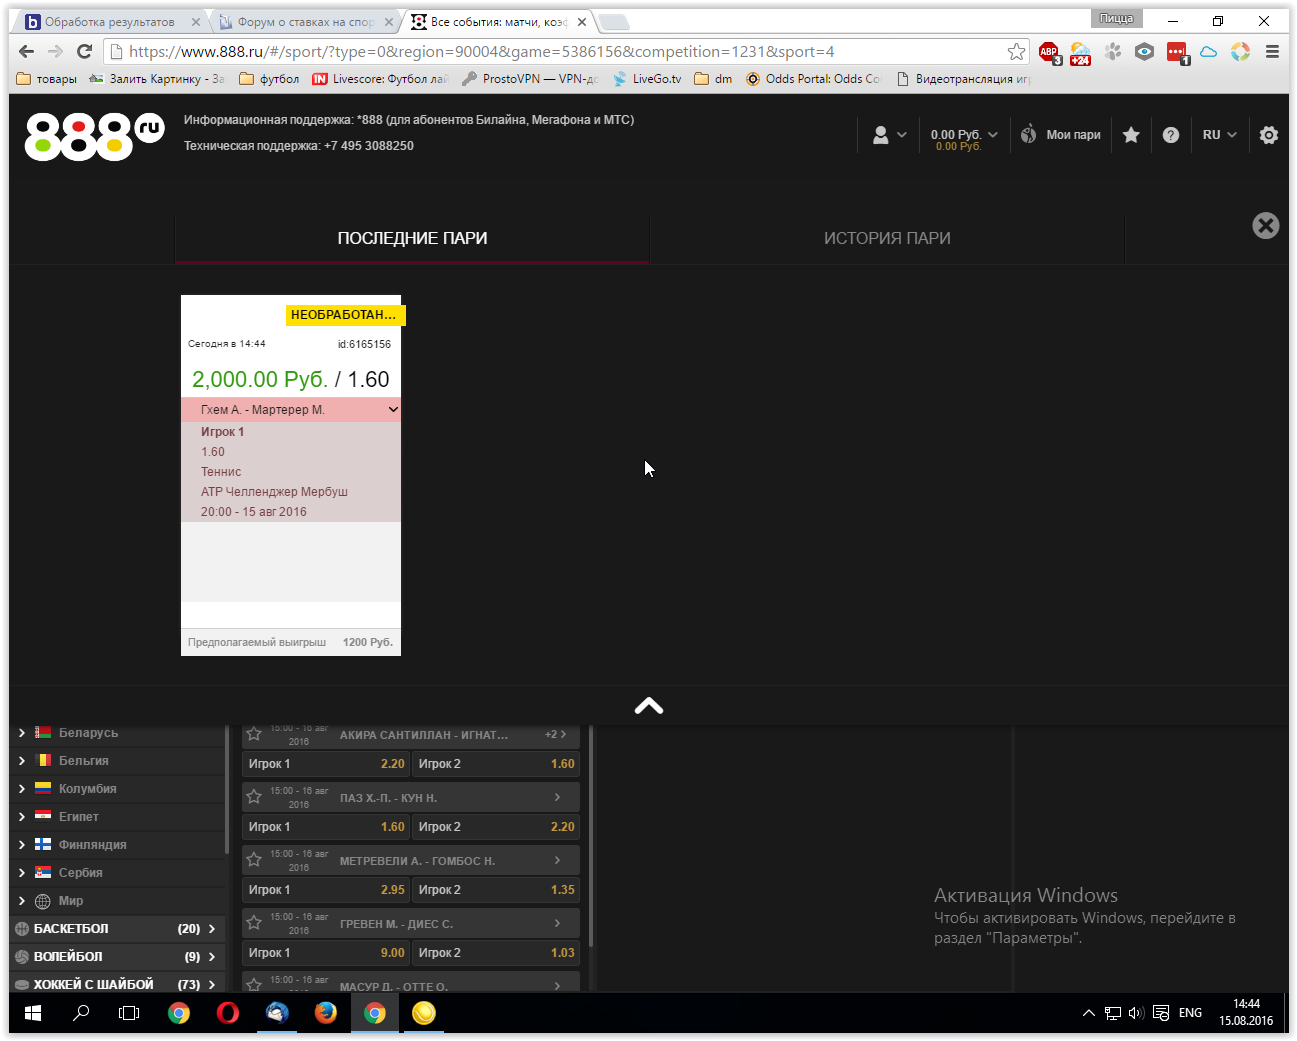Expand the Финляндия region

click(22, 845)
